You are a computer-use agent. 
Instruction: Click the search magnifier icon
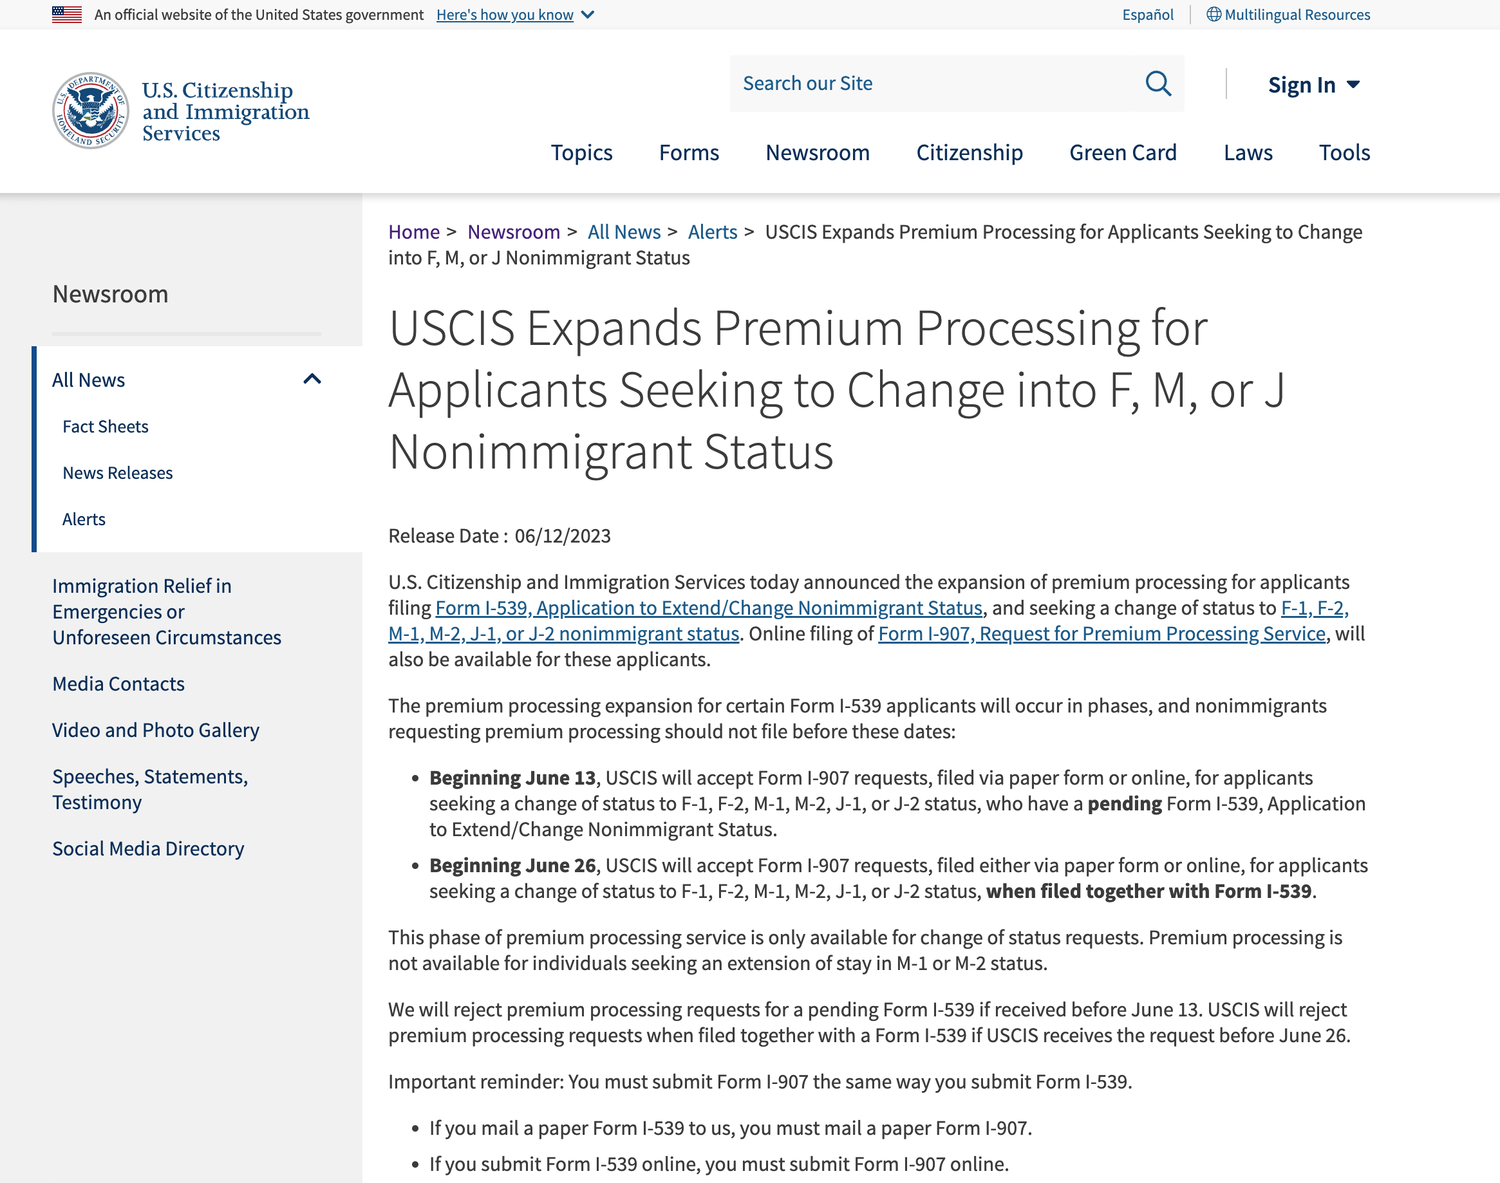coord(1158,84)
